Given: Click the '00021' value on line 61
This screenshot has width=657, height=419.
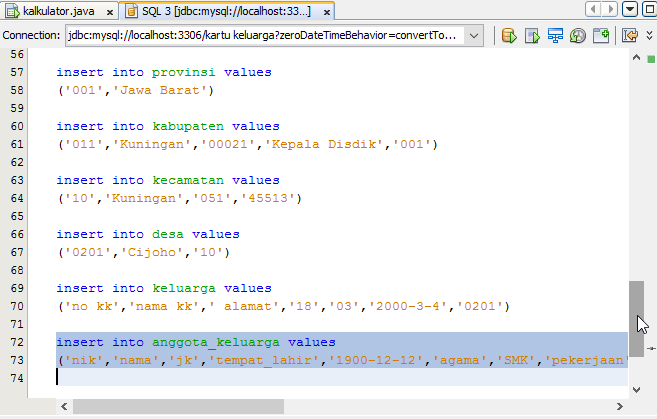Looking at the screenshot, I should [x=228, y=144].
